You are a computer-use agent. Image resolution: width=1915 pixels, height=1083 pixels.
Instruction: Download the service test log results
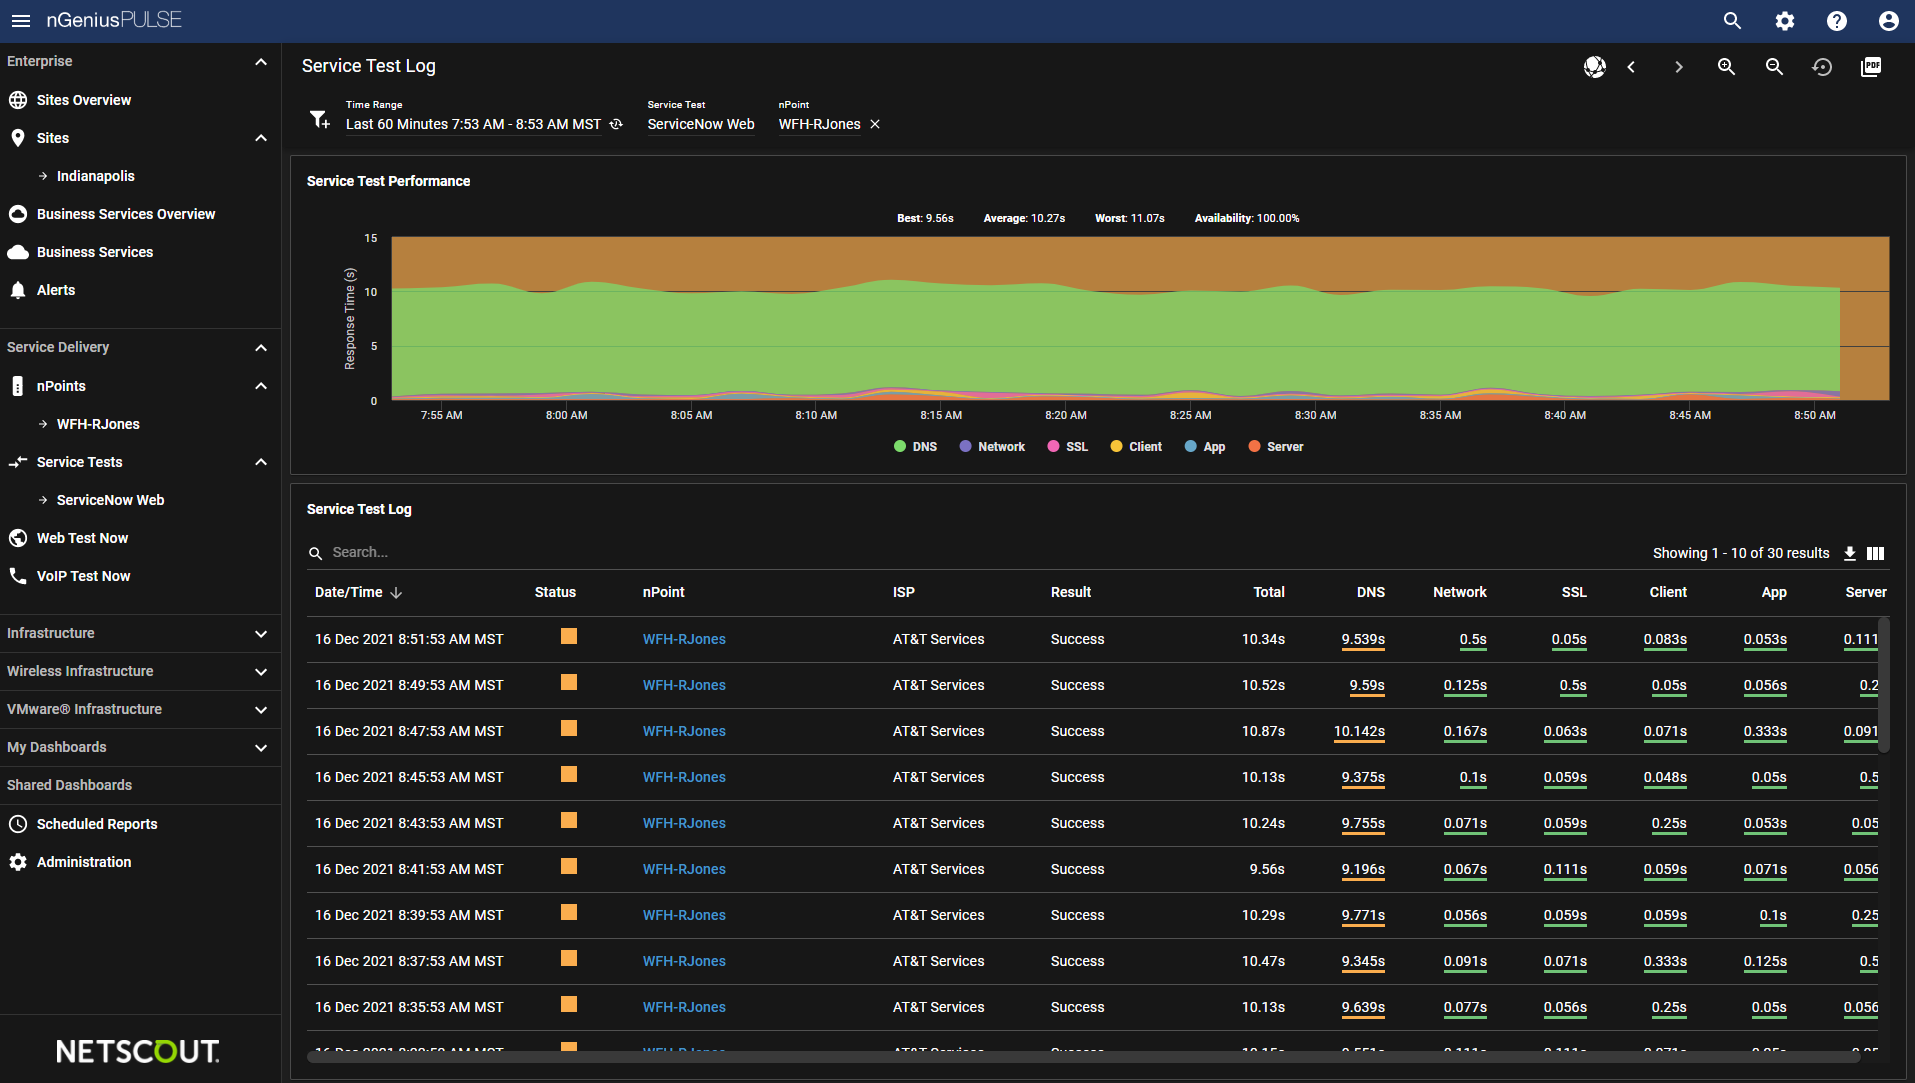tap(1850, 553)
